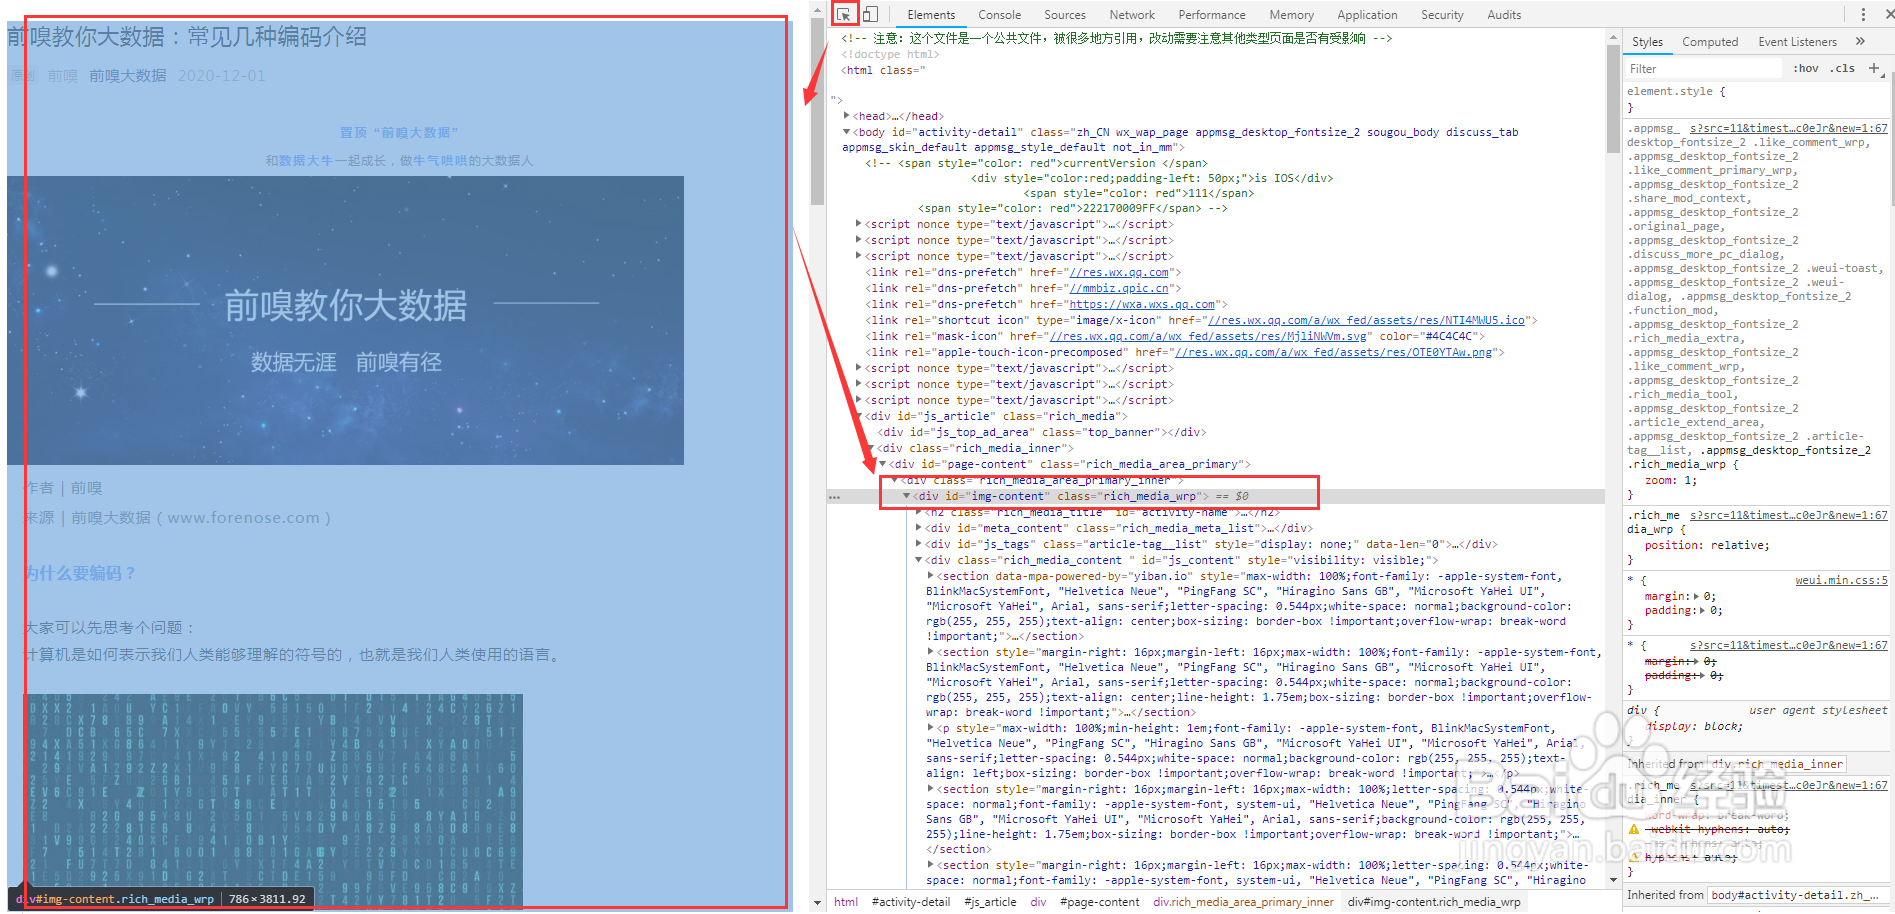Collapse the body#activity-detail node
Image resolution: width=1895 pixels, height=914 pixels.
pyautogui.click(x=847, y=132)
